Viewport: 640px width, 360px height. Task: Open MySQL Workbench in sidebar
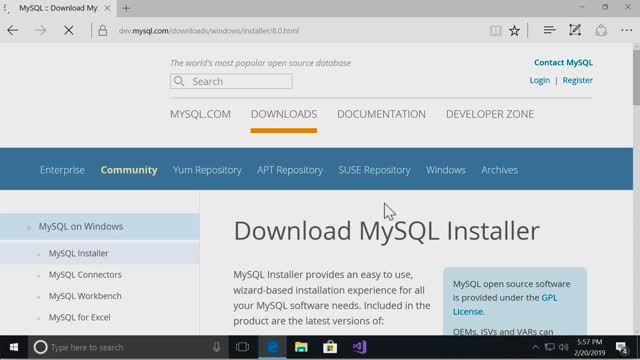[85, 296]
